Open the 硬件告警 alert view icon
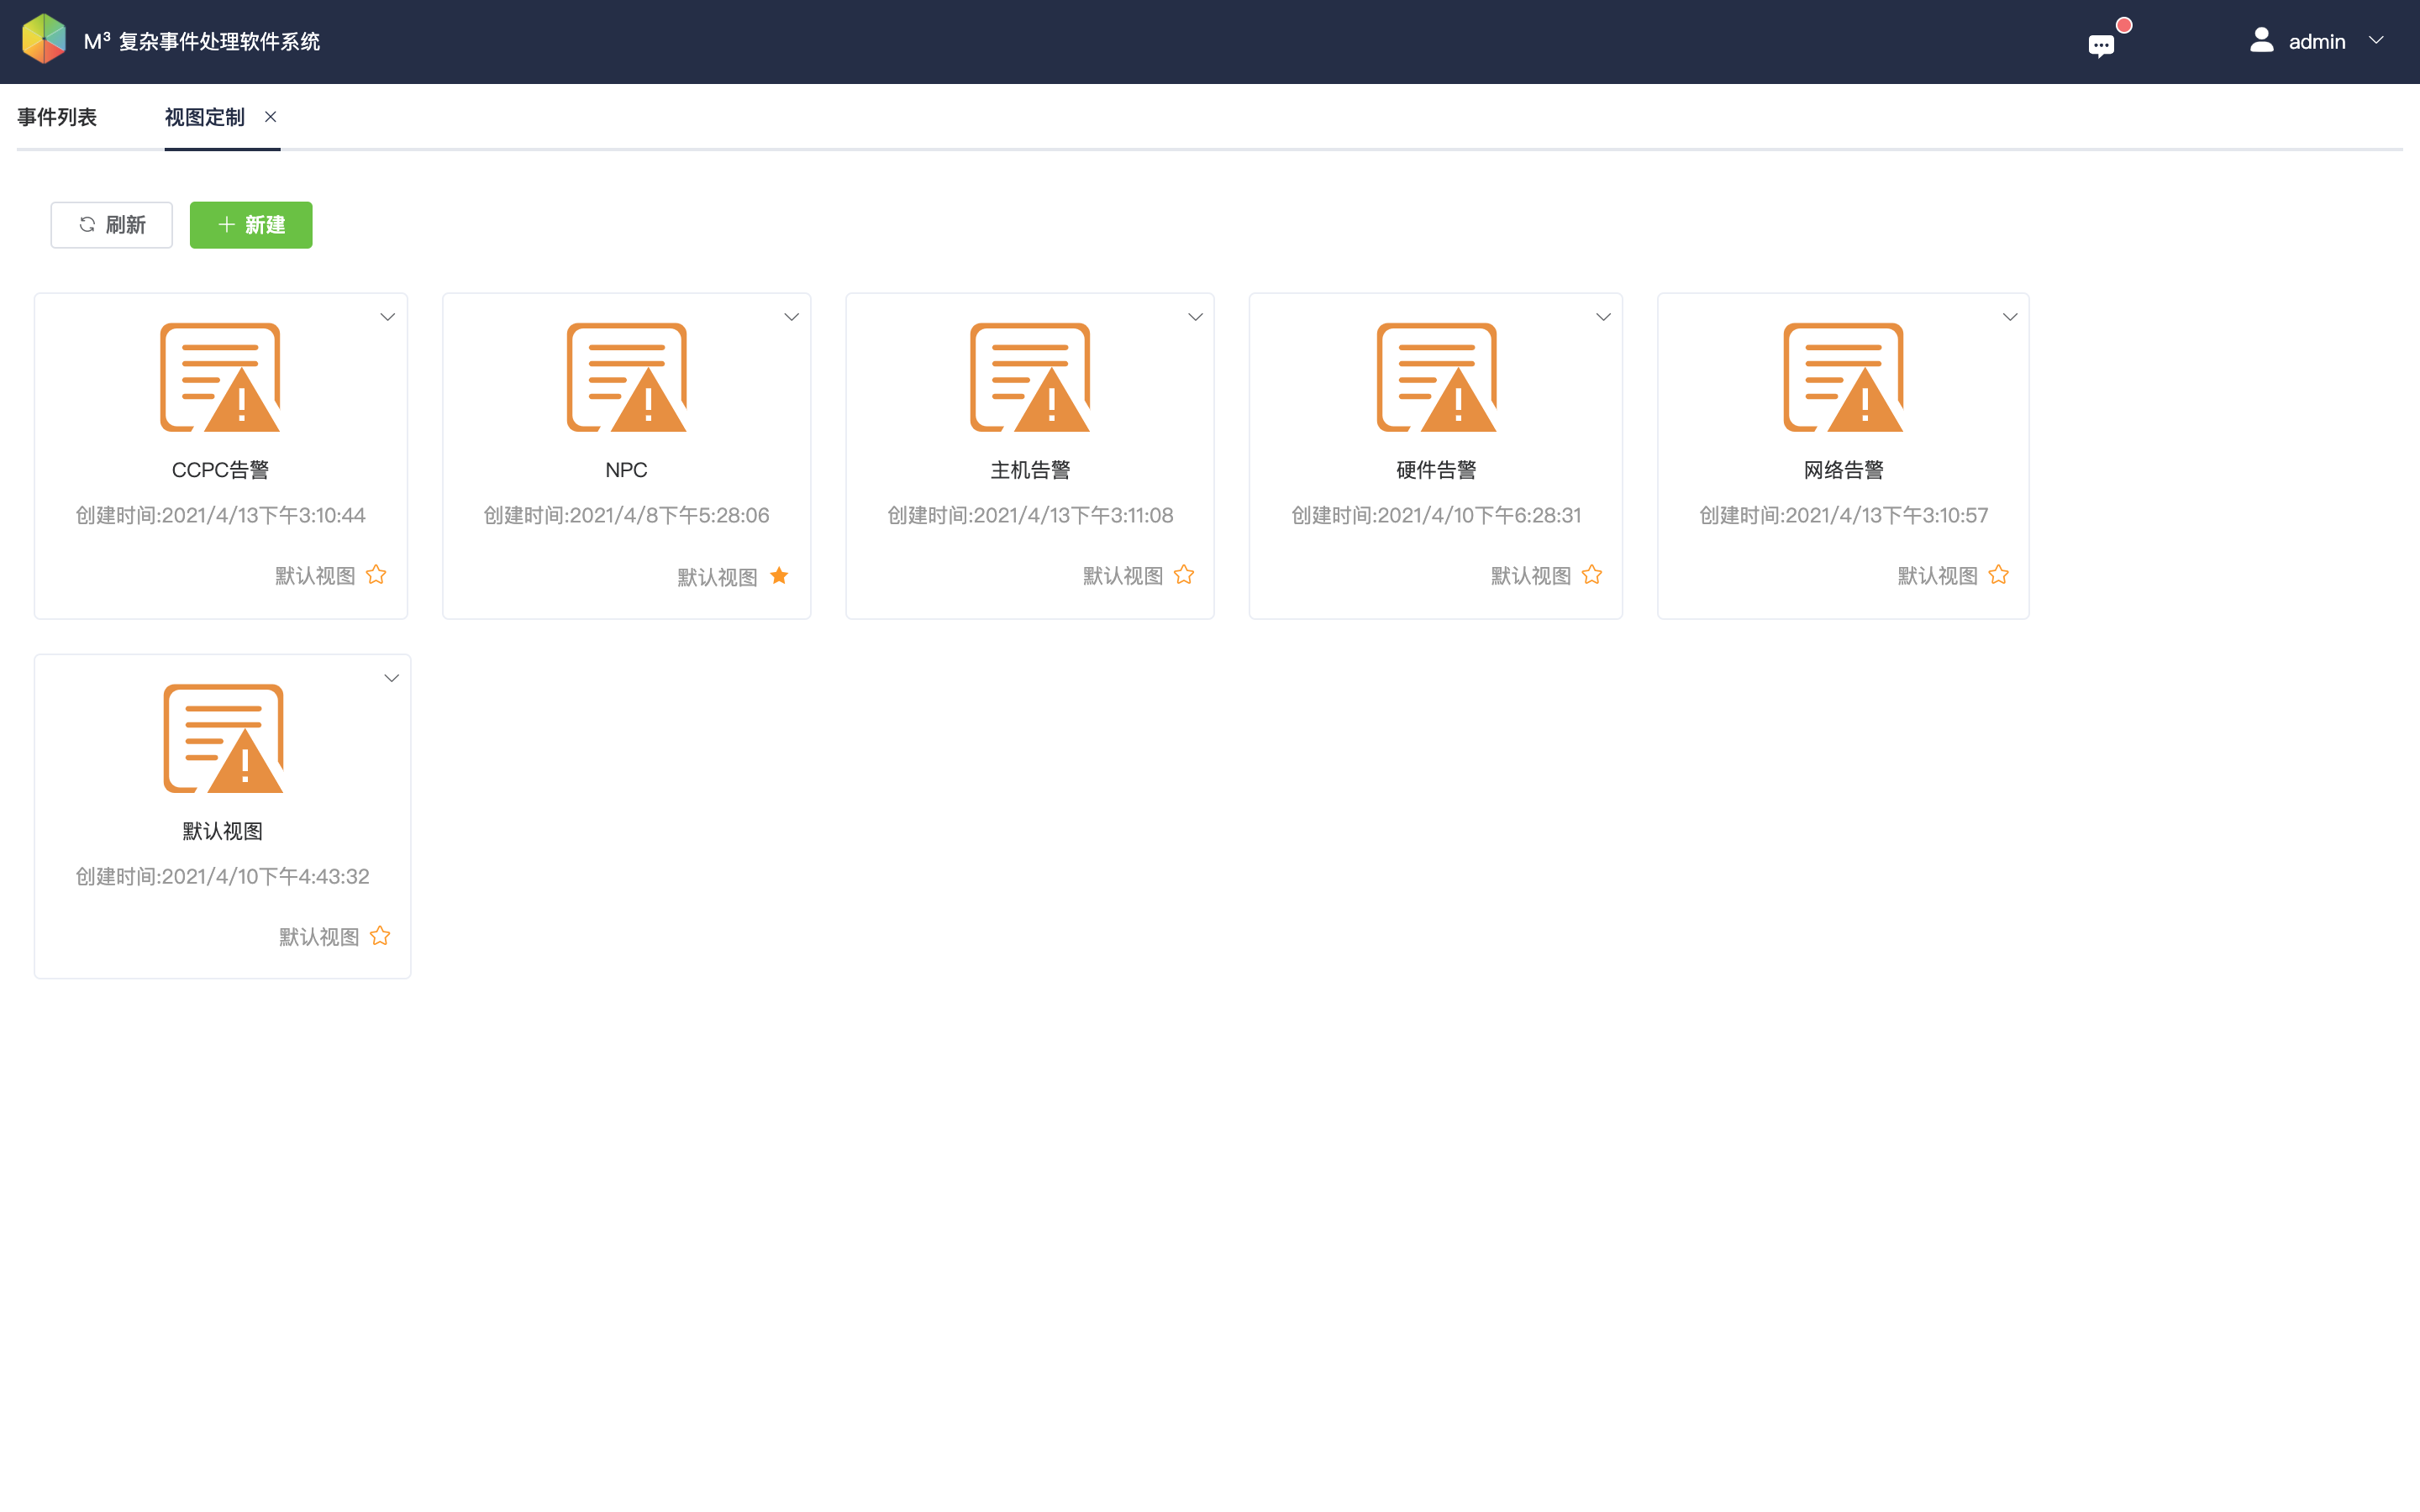The image size is (2420, 1512). [x=1436, y=377]
